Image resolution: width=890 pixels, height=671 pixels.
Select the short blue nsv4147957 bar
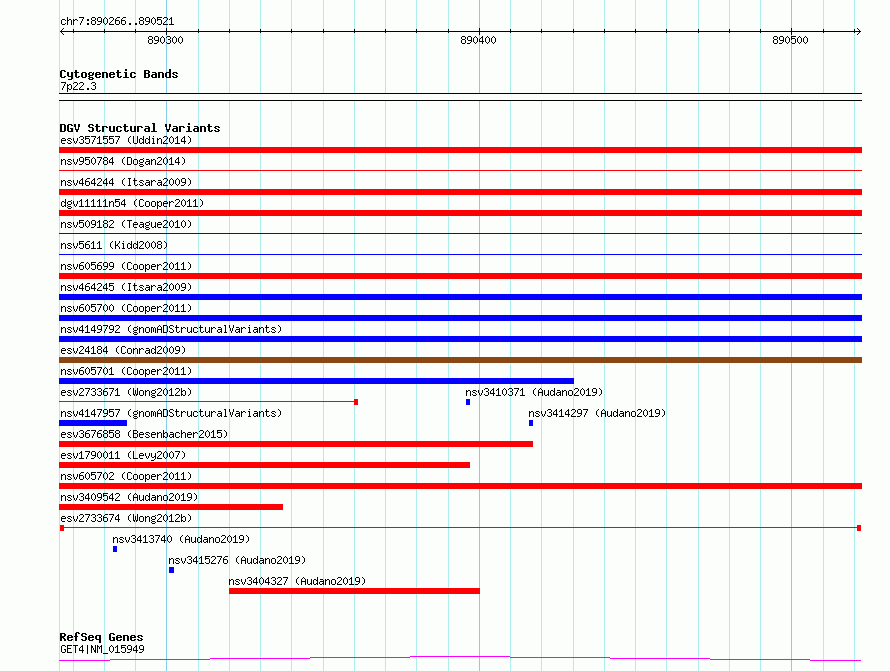pyautogui.click(x=93, y=423)
